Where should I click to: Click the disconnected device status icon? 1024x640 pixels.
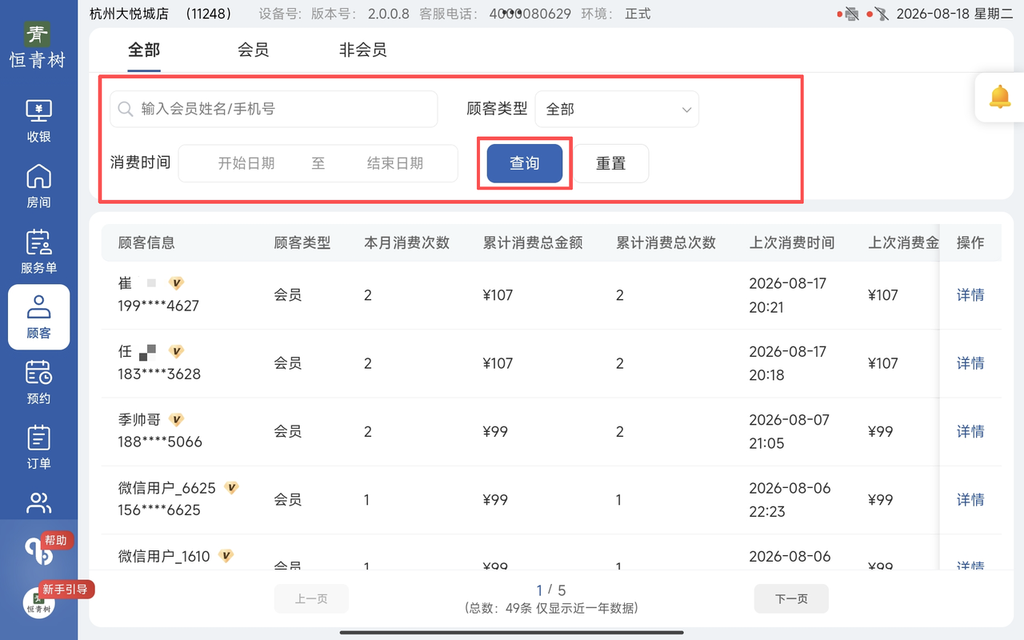(881, 14)
